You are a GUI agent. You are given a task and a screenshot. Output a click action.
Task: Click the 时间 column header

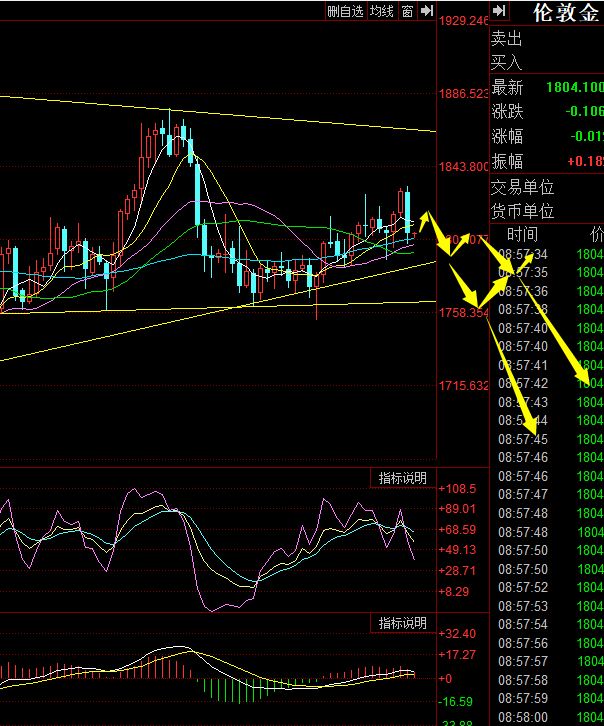(x=523, y=234)
